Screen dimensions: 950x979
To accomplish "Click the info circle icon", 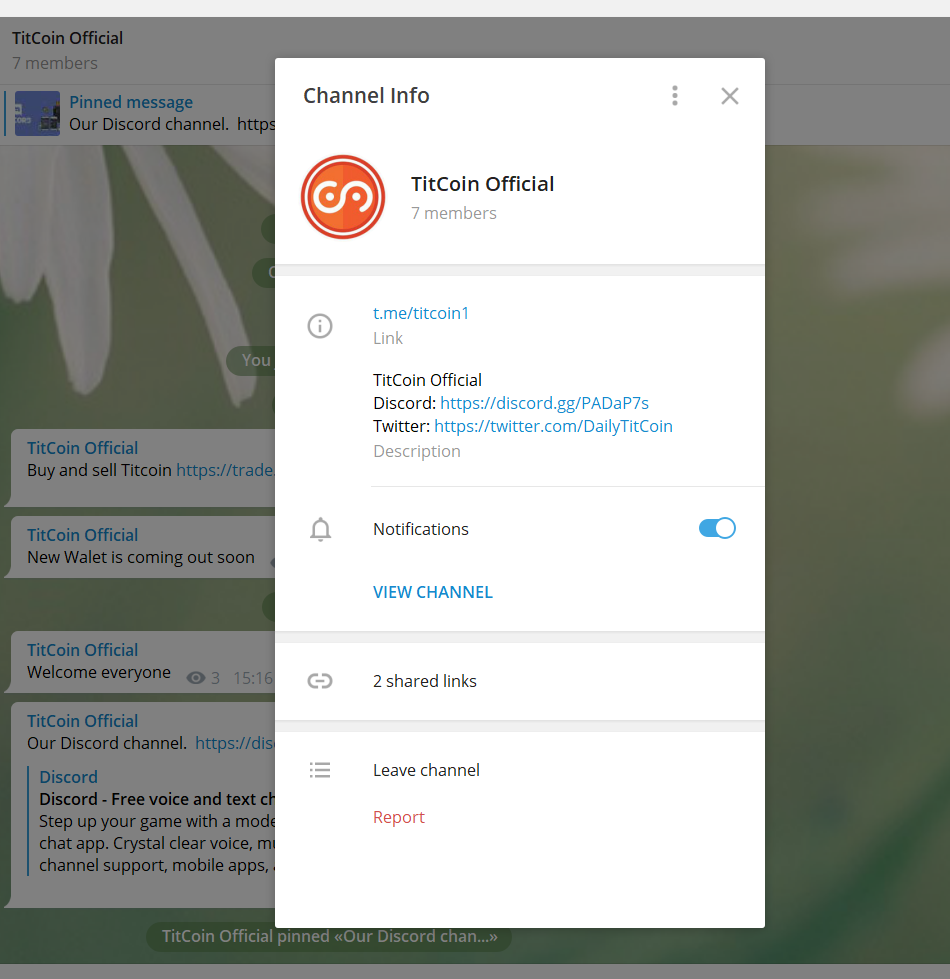I will [x=320, y=326].
